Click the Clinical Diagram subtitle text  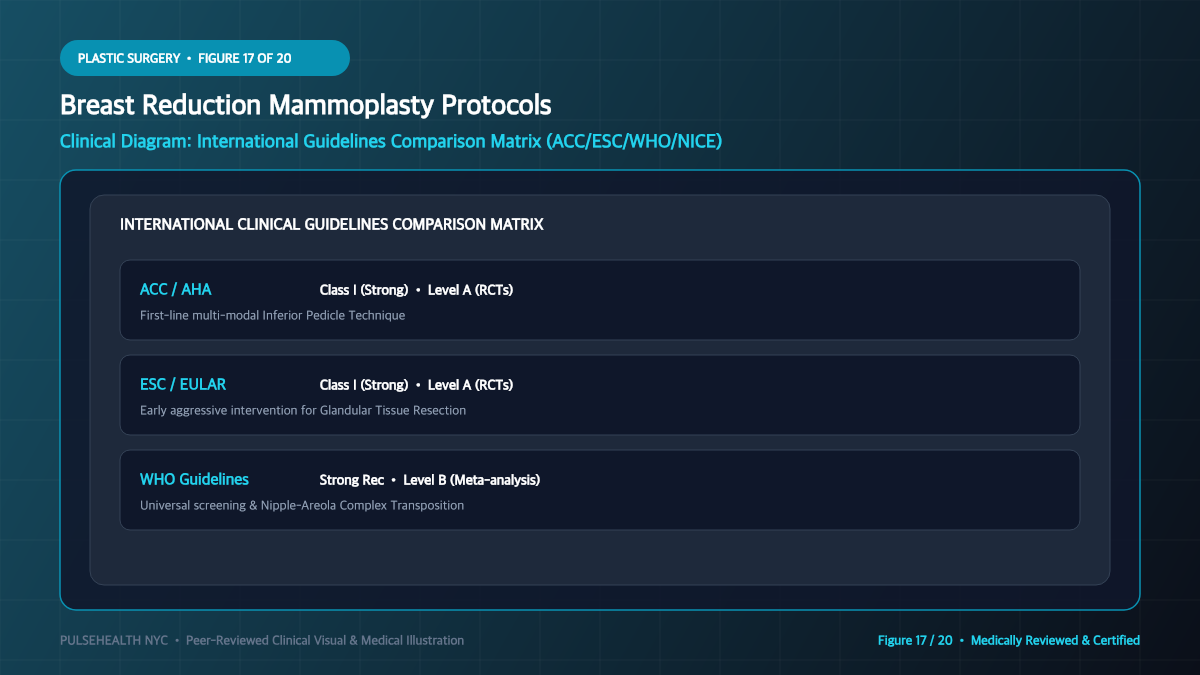coord(391,141)
